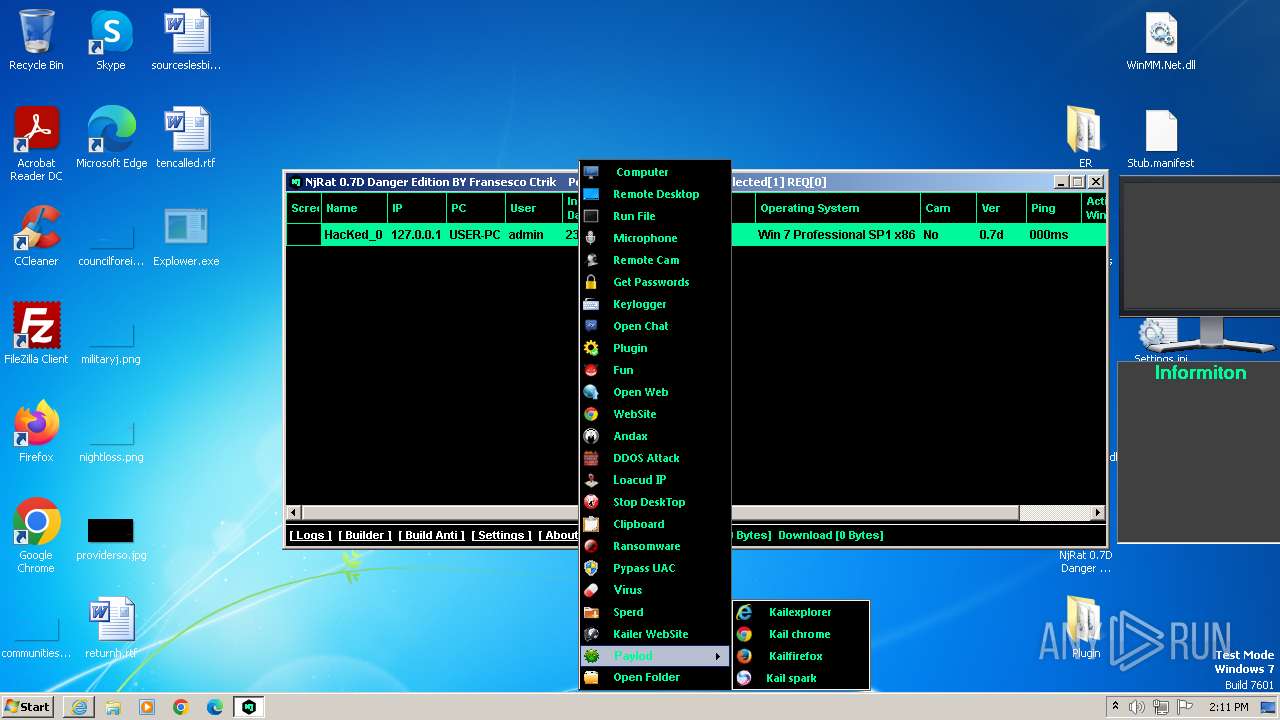1280x720 pixels.
Task: Show hidden system tray icons
Action: [x=1115, y=707]
